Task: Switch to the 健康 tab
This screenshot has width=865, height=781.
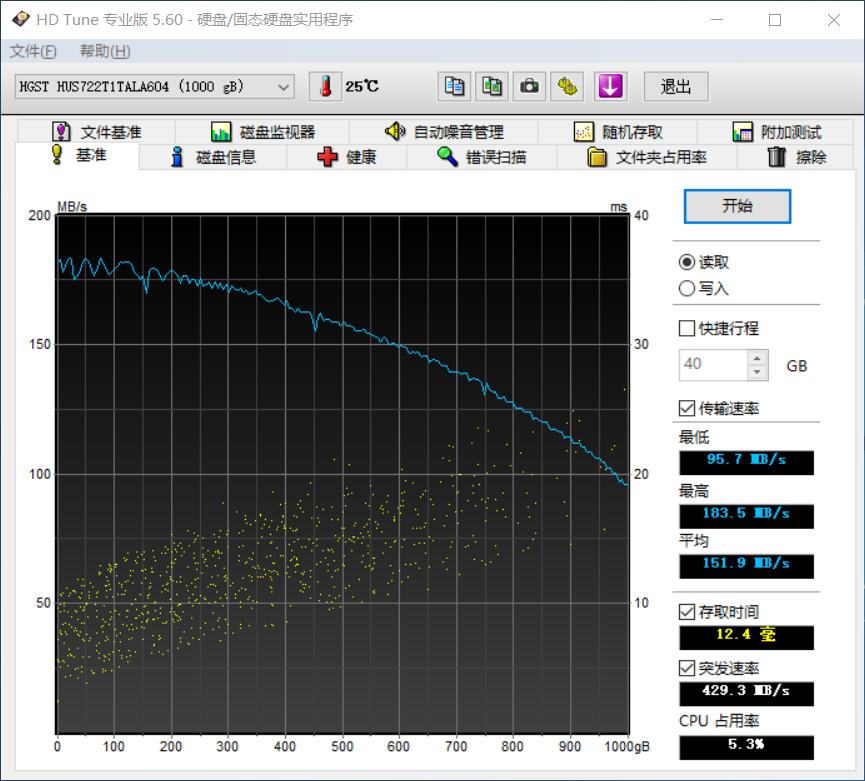Action: (346, 157)
